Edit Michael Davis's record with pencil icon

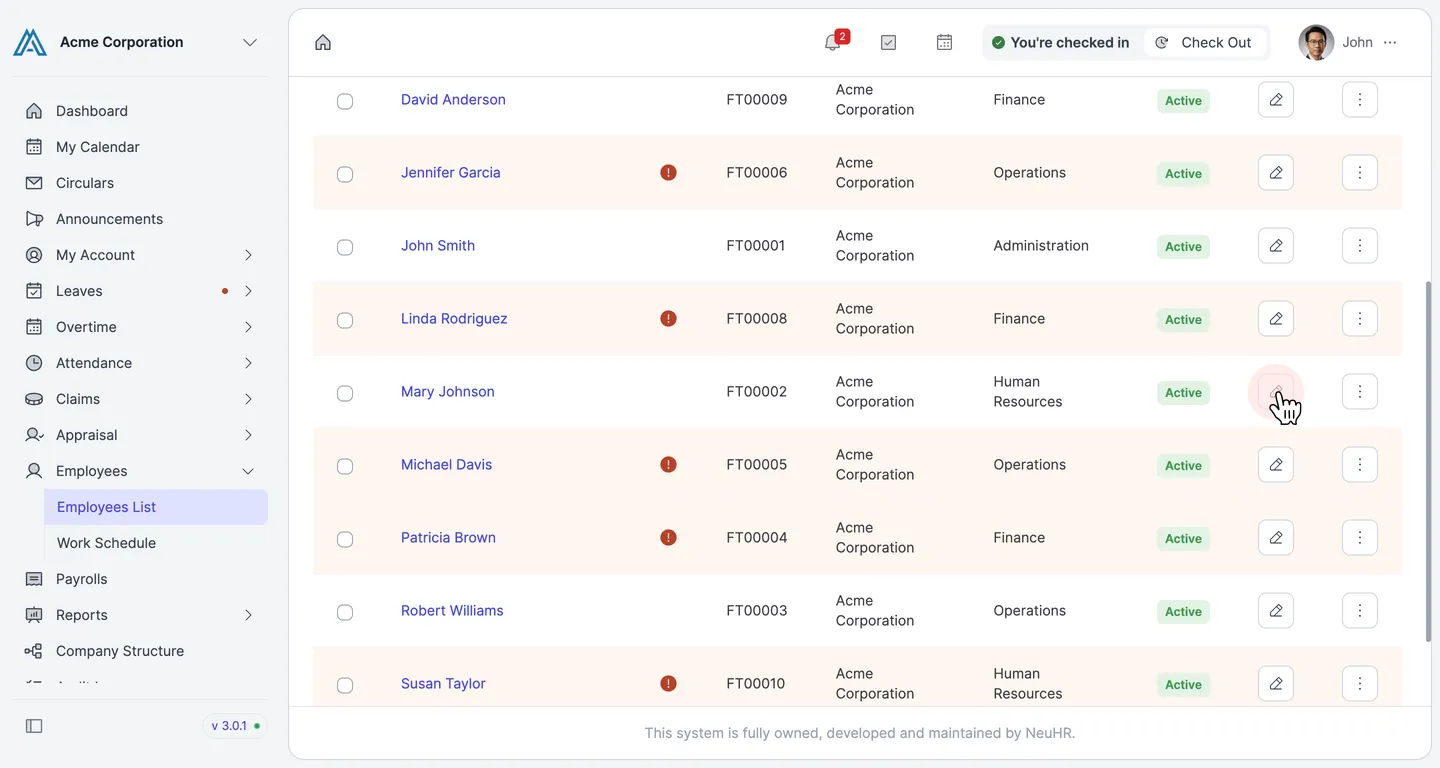[1276, 465]
